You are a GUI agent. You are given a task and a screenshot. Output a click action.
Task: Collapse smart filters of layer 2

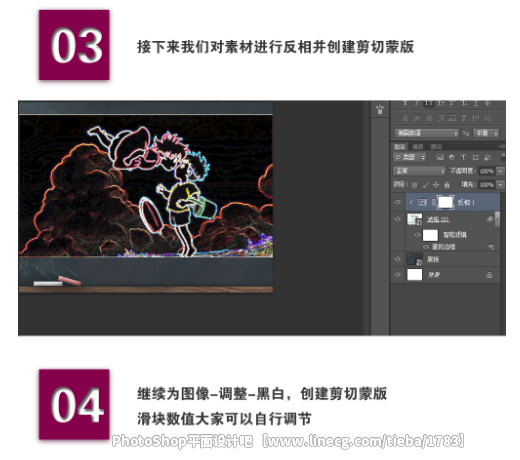497,219
